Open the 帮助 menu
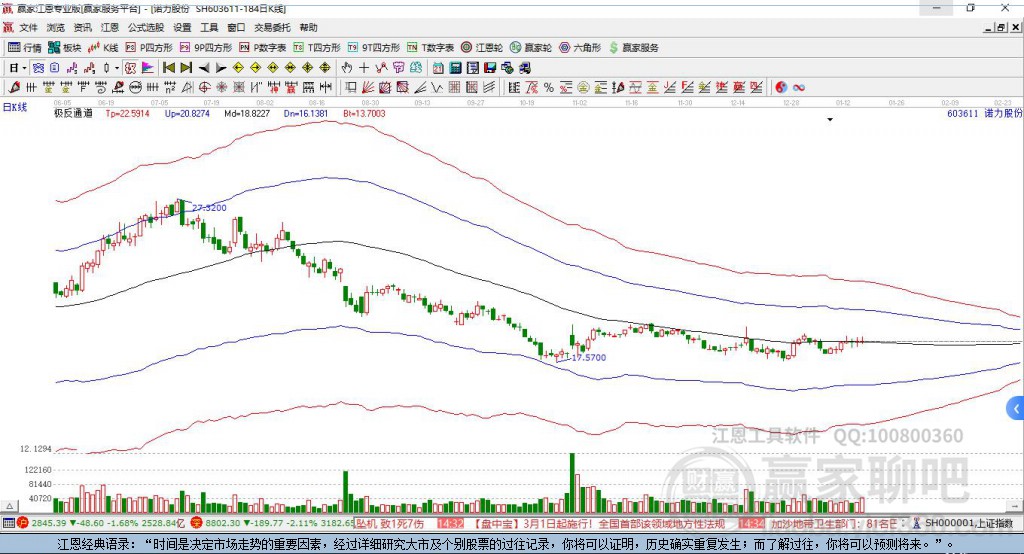The width and height of the screenshot is (1024, 554). click(308, 27)
